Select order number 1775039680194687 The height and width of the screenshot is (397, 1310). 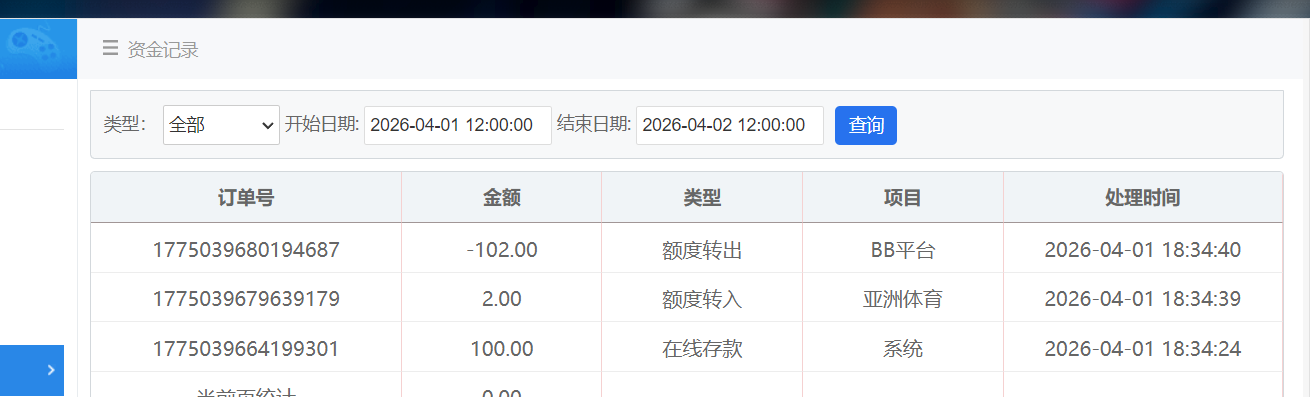(x=246, y=250)
